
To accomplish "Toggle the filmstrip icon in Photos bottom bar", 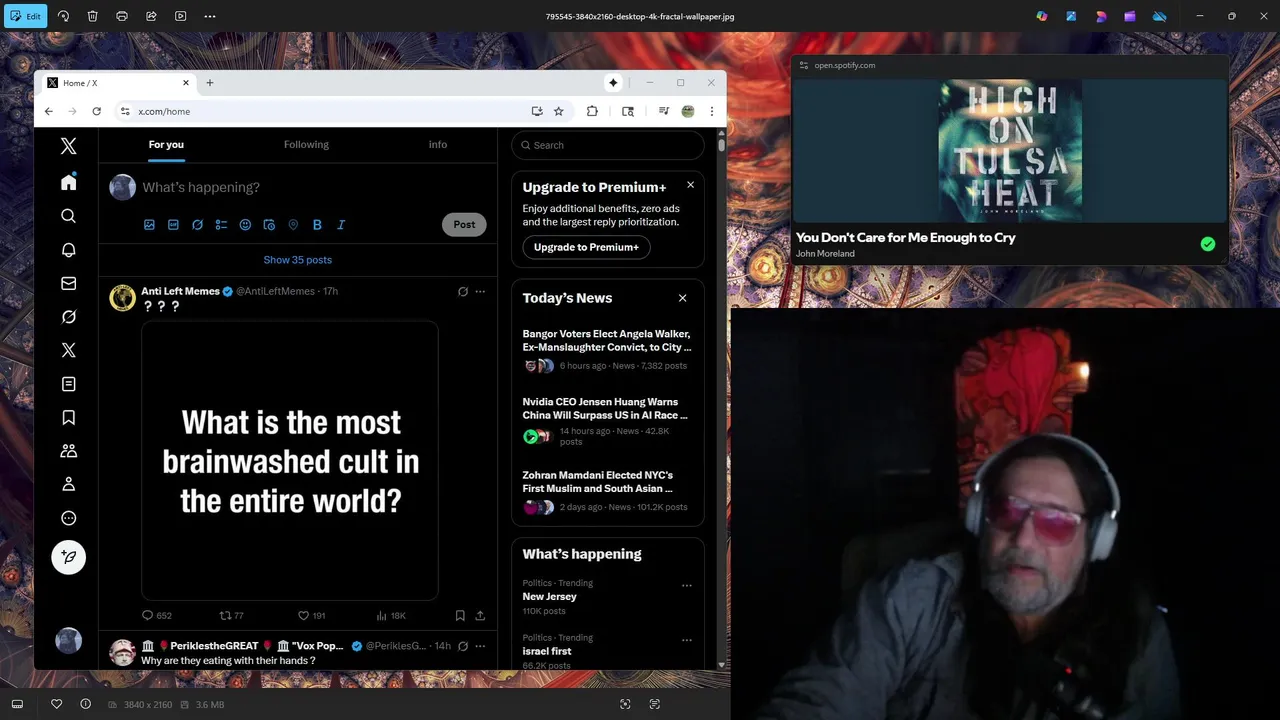I will tap(17, 704).
